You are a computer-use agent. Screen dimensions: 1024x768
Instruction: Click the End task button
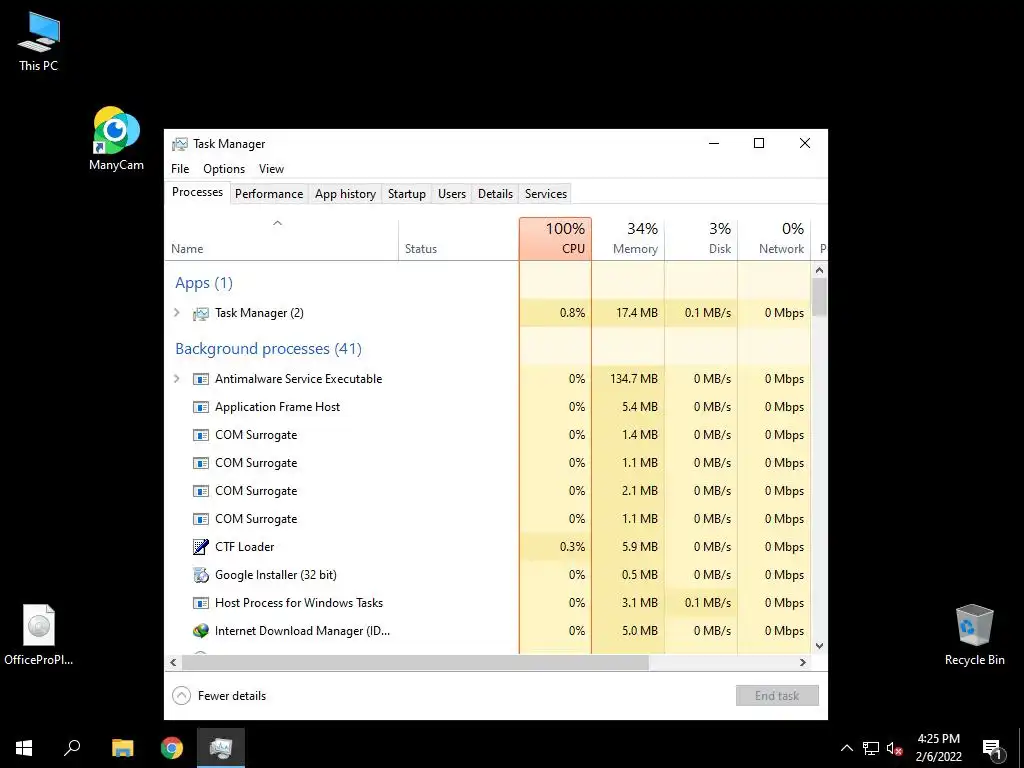[x=777, y=696]
